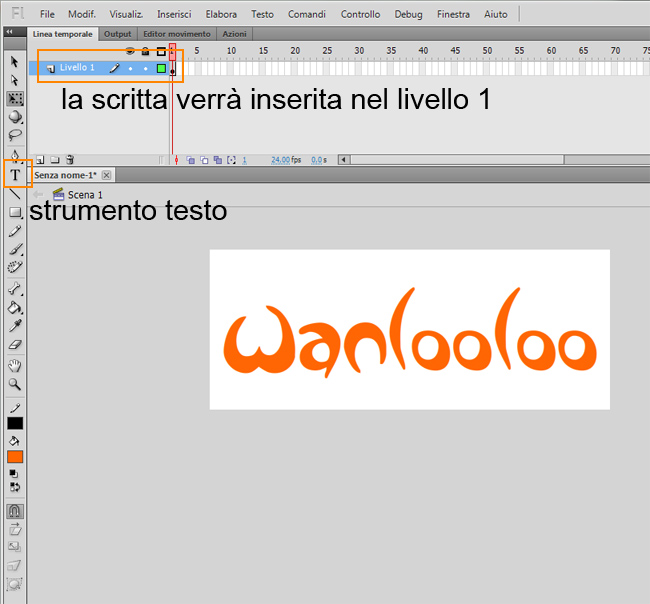This screenshot has width=650, height=604.
Task: Pick the Eraser tool
Action: (x=15, y=344)
